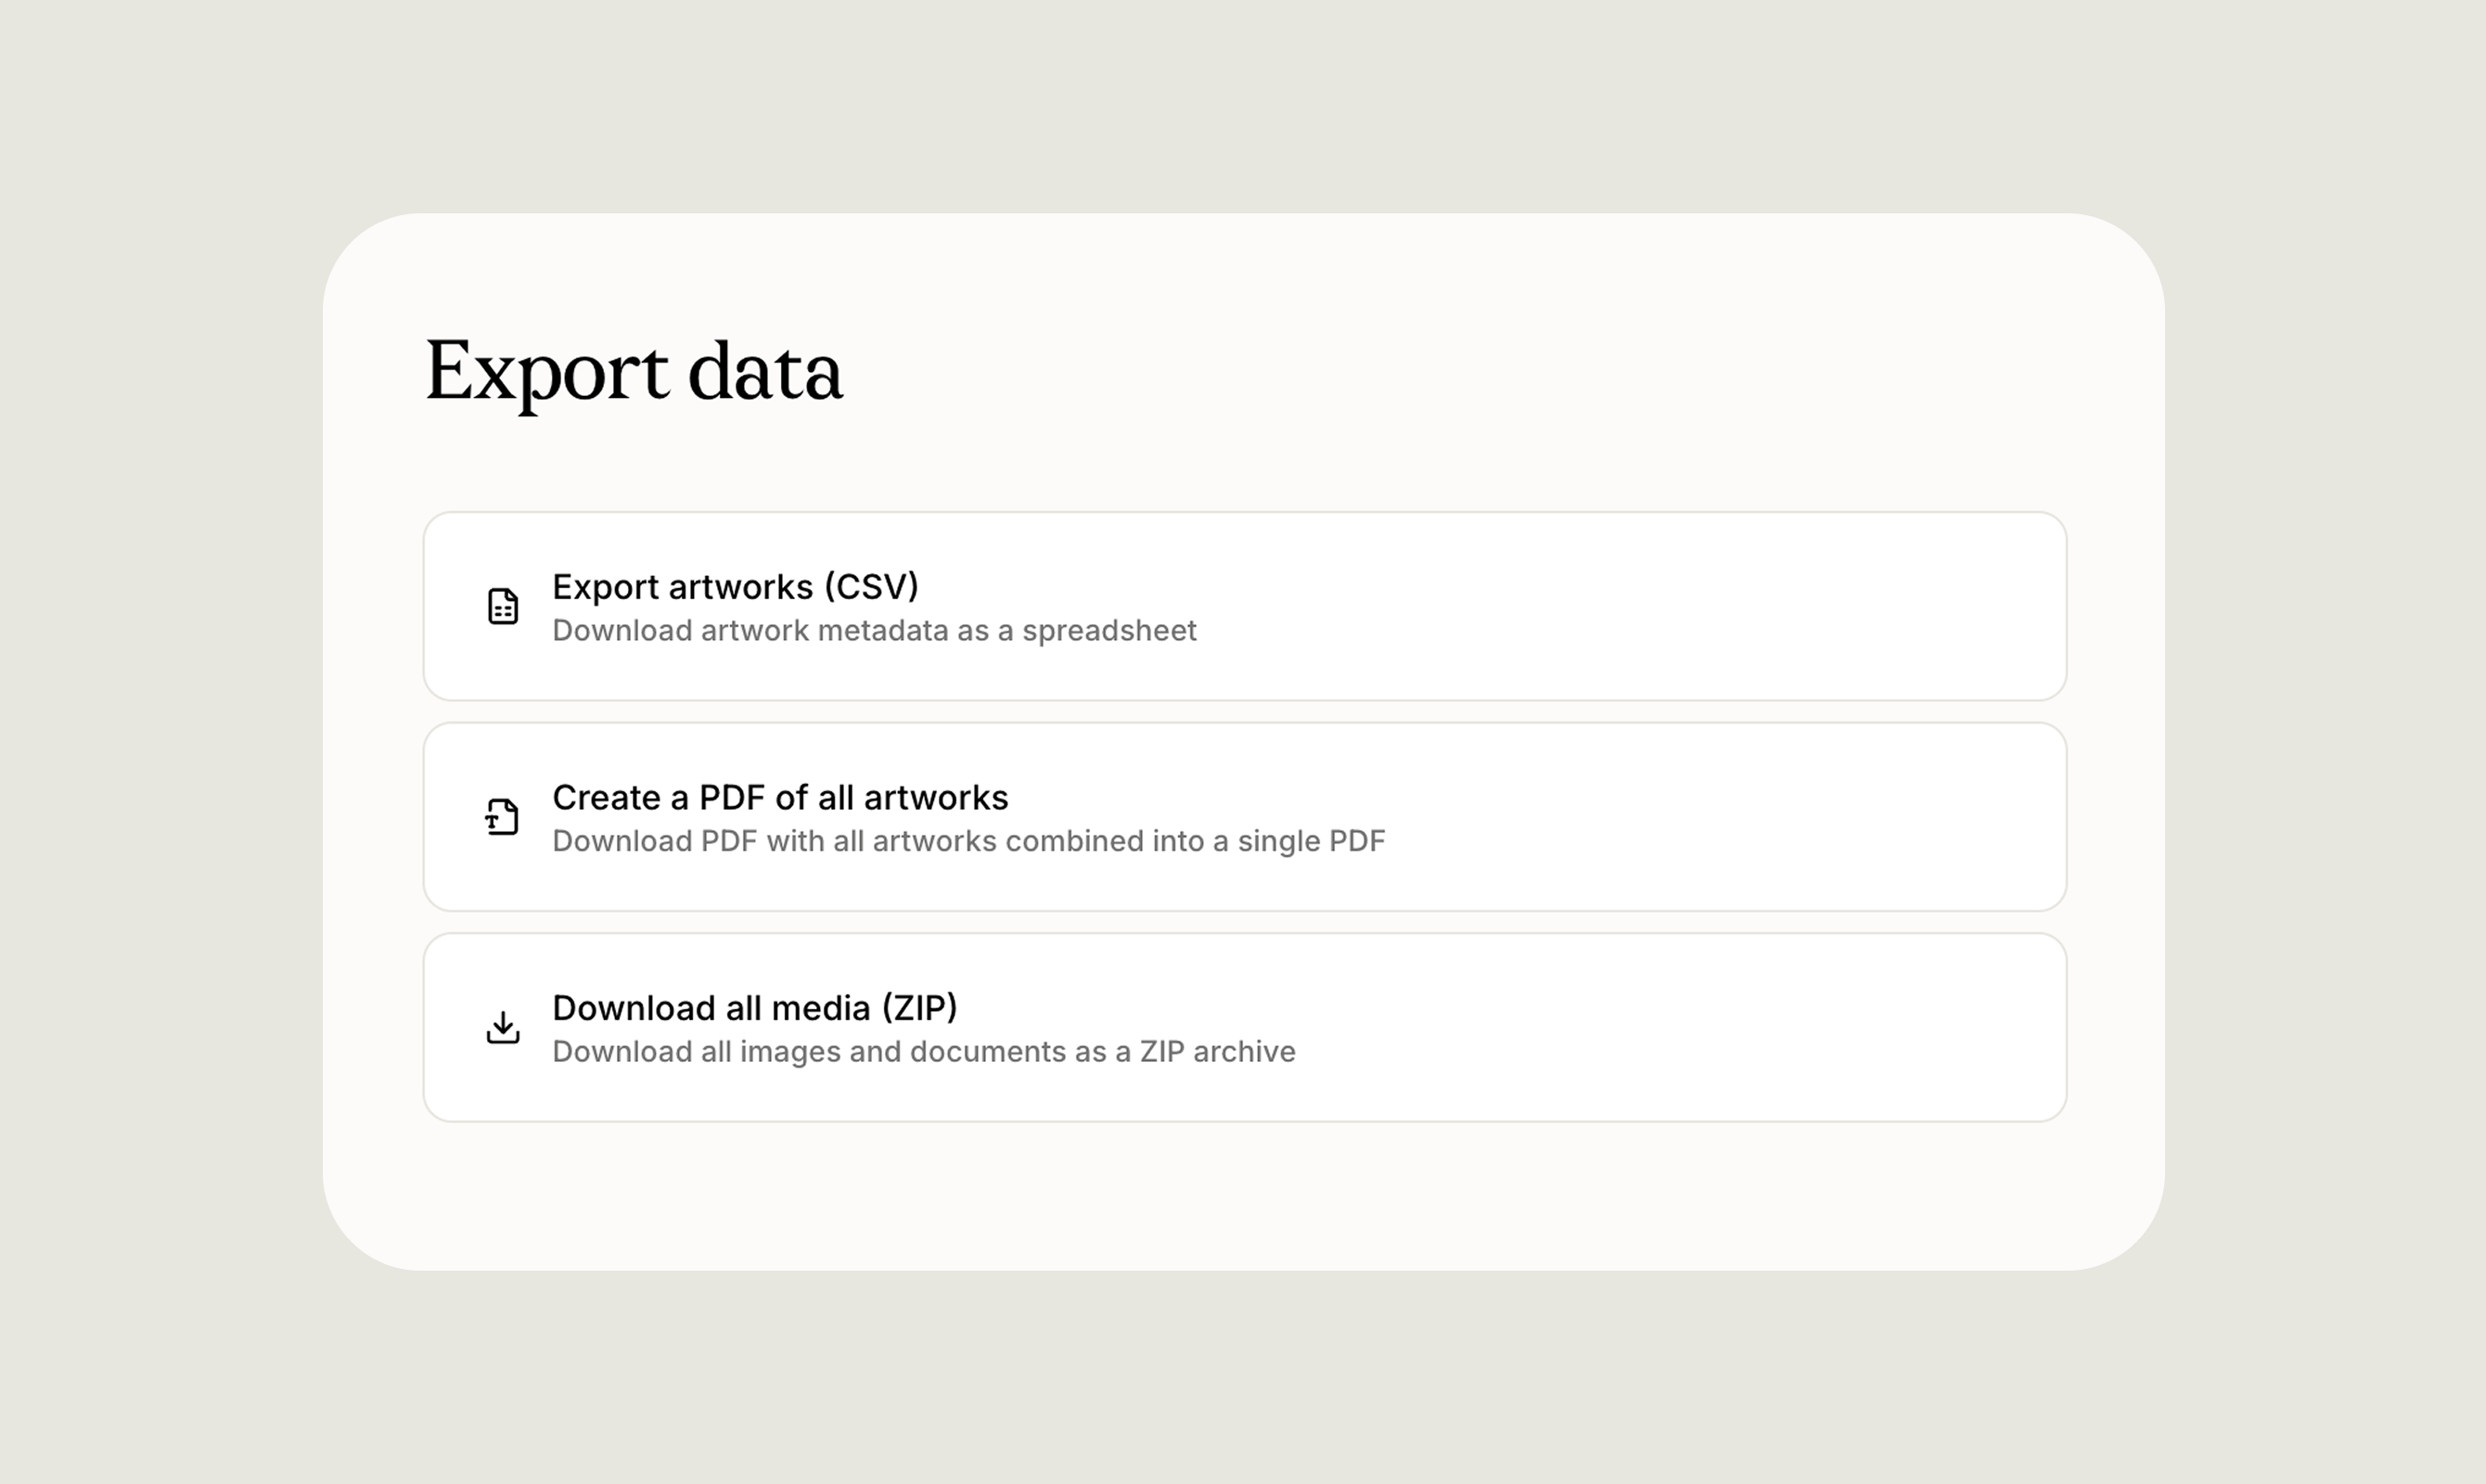Click the PDF document icon

pyautogui.click(x=502, y=817)
